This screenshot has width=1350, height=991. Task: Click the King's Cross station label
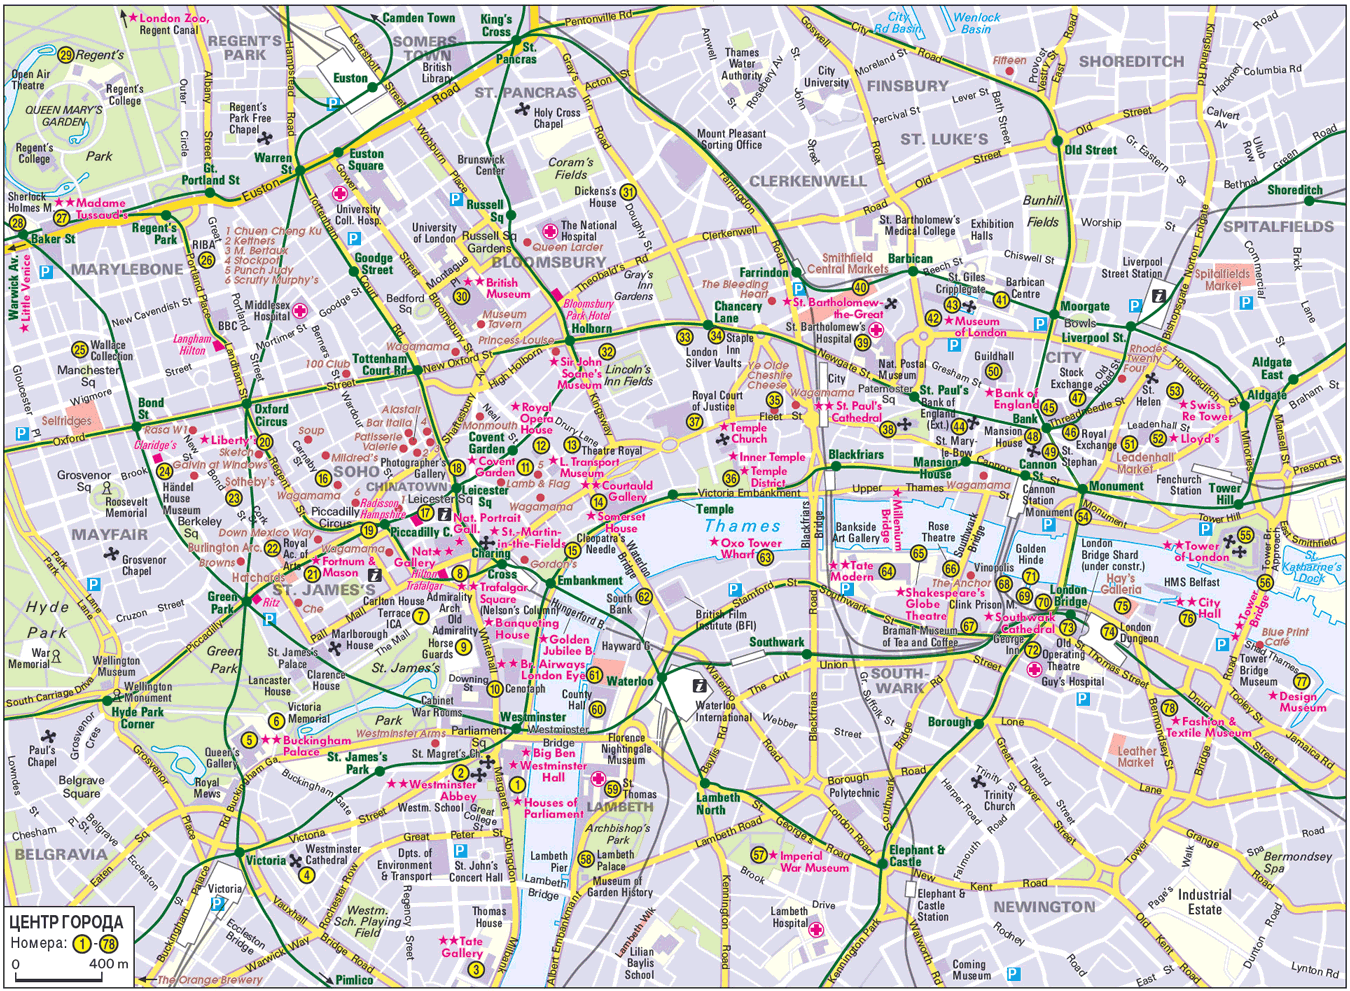(496, 25)
